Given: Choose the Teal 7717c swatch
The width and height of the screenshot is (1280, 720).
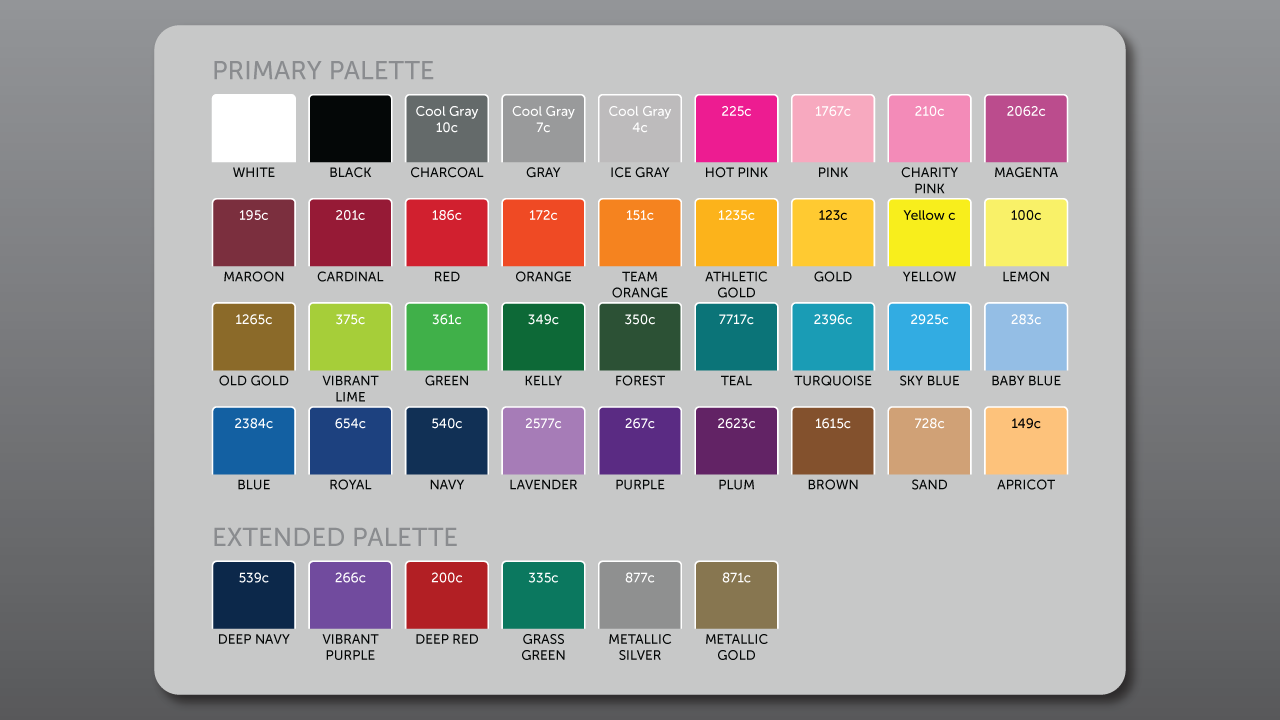Looking at the screenshot, I should (x=736, y=337).
